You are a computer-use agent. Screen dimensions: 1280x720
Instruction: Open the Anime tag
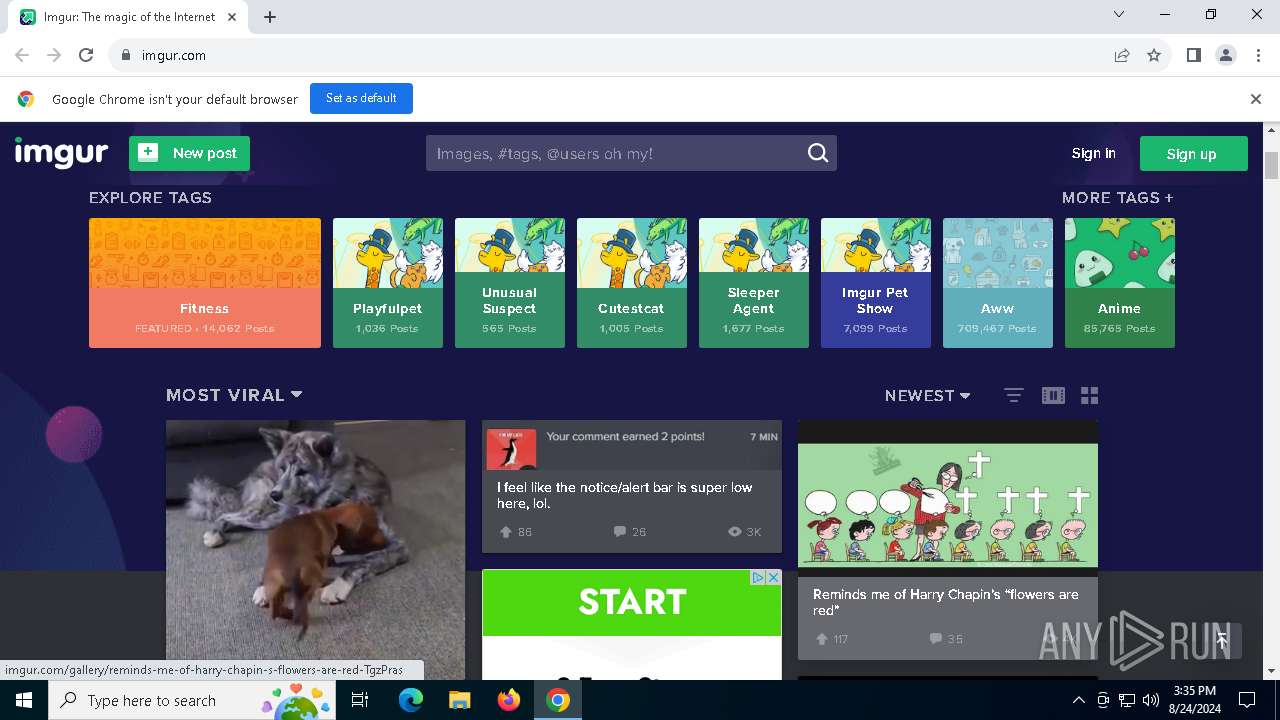click(1120, 283)
